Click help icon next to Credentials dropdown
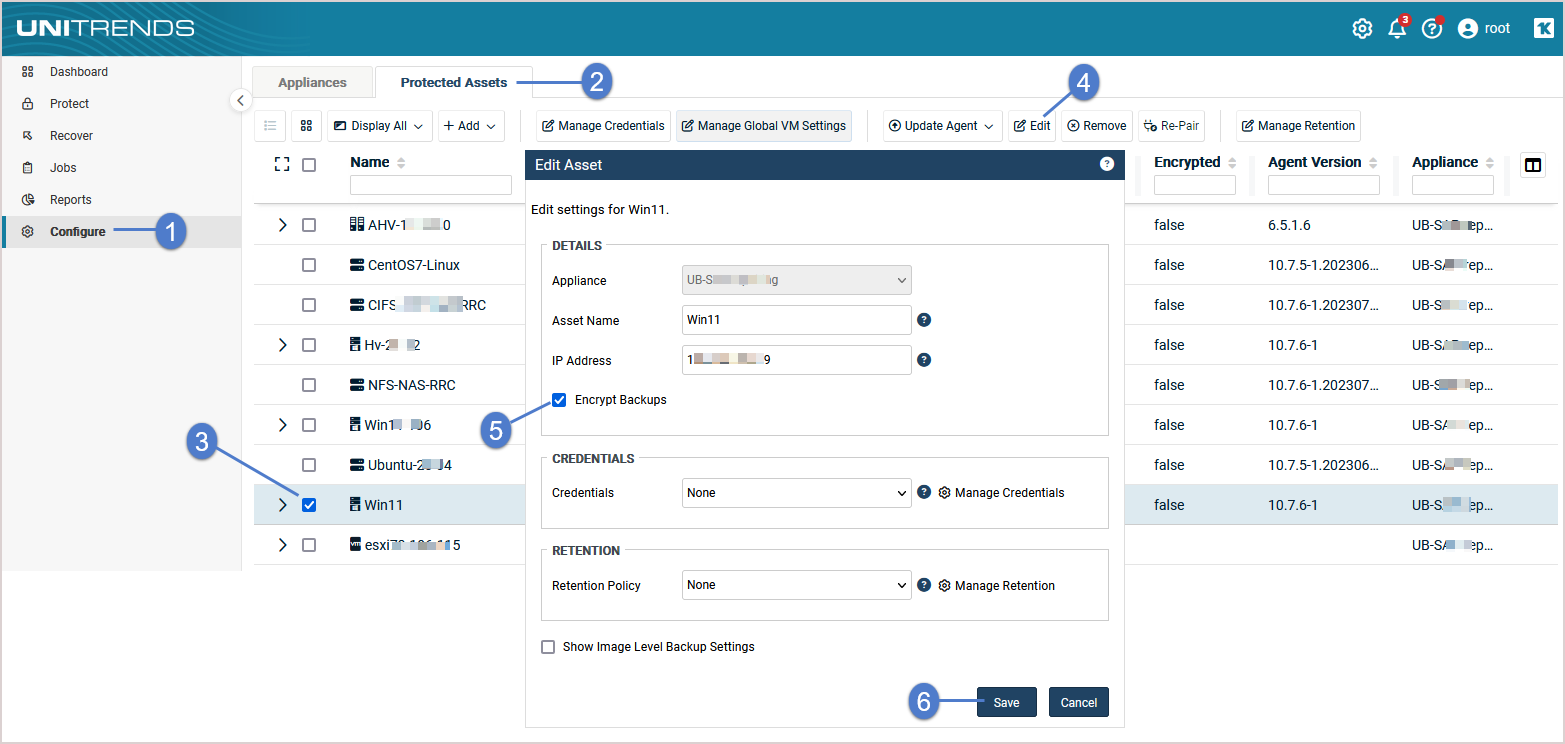 (x=924, y=492)
